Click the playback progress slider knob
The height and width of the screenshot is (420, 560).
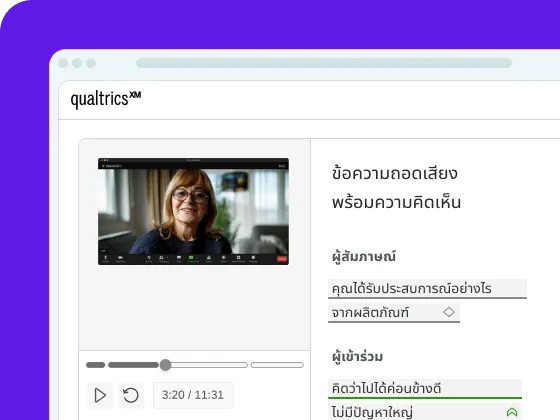(x=165, y=365)
